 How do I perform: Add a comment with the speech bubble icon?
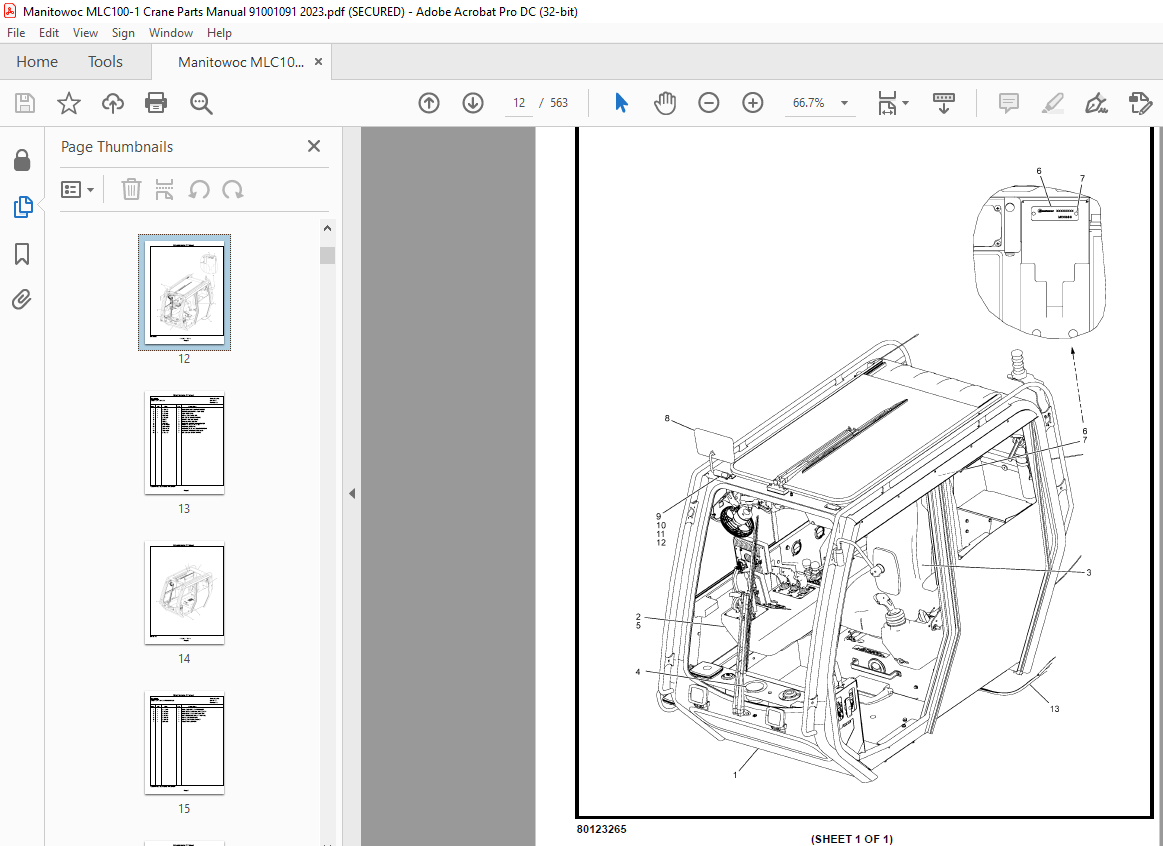1009,103
